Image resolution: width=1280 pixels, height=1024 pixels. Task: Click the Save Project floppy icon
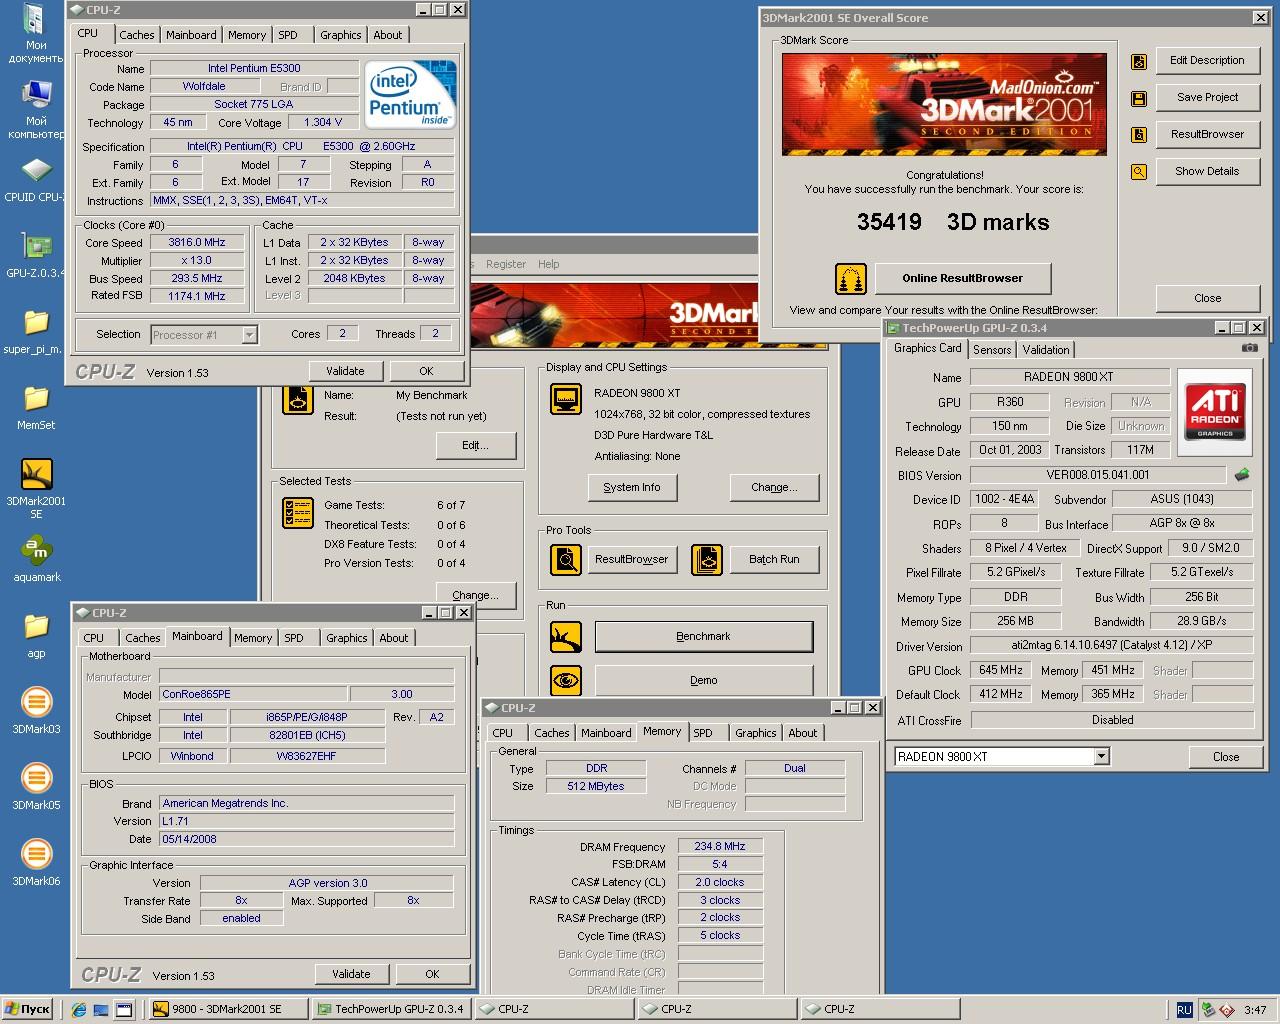point(1139,98)
